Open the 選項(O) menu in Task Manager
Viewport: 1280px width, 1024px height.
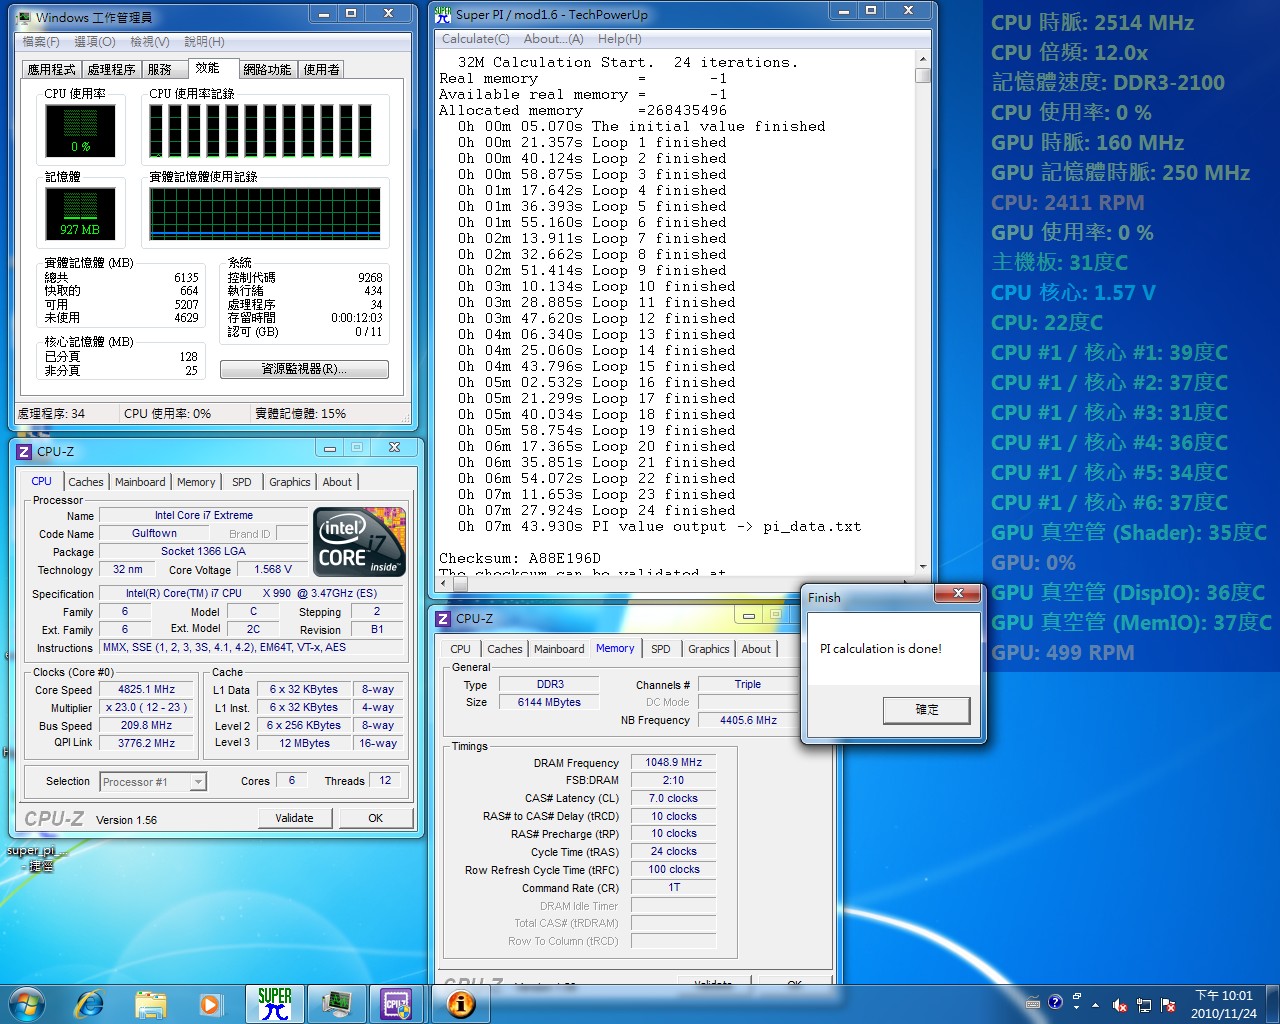pyautogui.click(x=95, y=42)
